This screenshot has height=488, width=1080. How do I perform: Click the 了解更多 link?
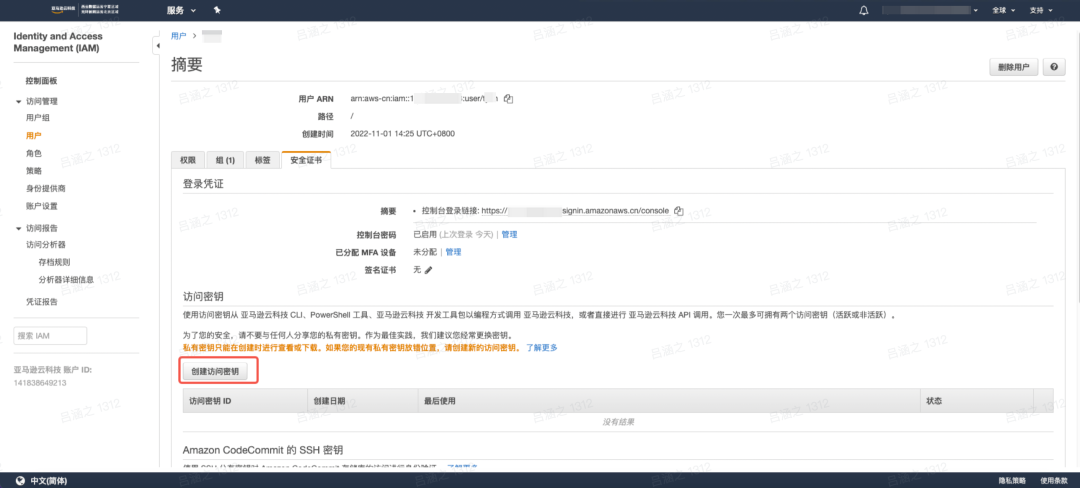[542, 348]
